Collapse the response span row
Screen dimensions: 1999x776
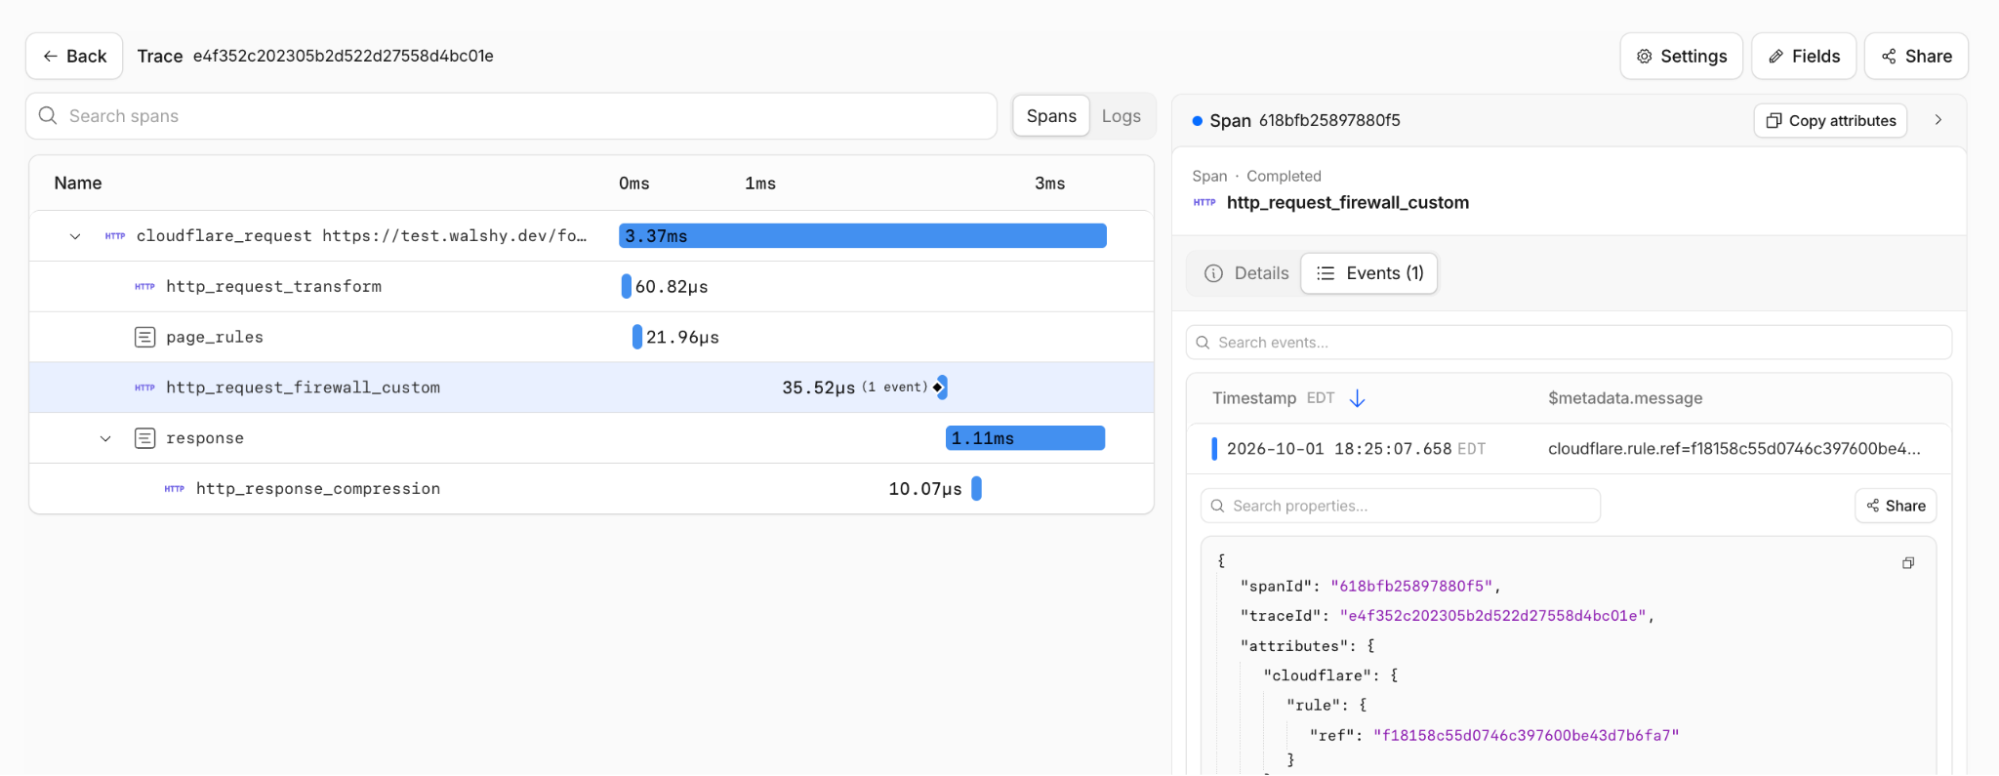105,438
